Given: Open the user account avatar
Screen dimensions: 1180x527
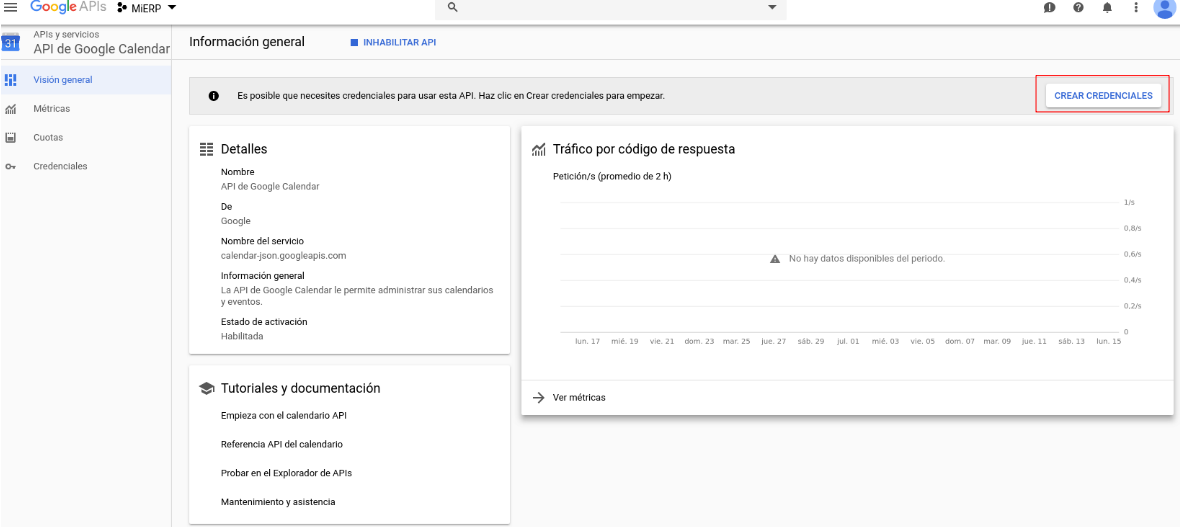Looking at the screenshot, I should [x=1164, y=8].
